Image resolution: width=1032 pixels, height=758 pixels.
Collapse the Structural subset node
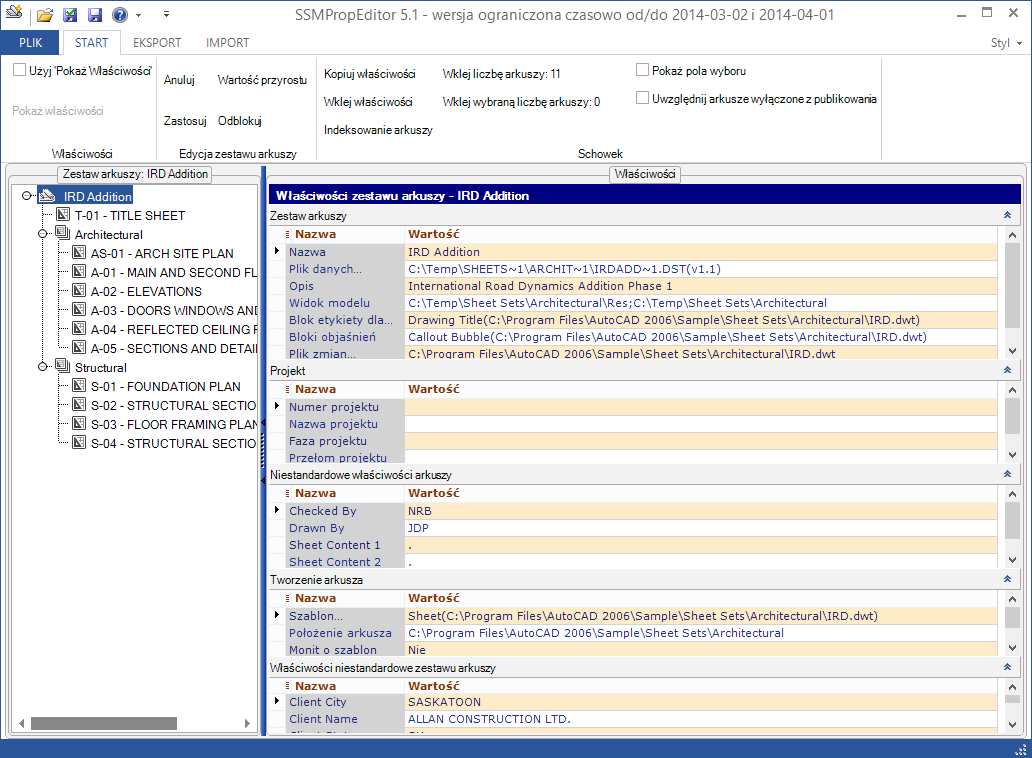(43, 366)
